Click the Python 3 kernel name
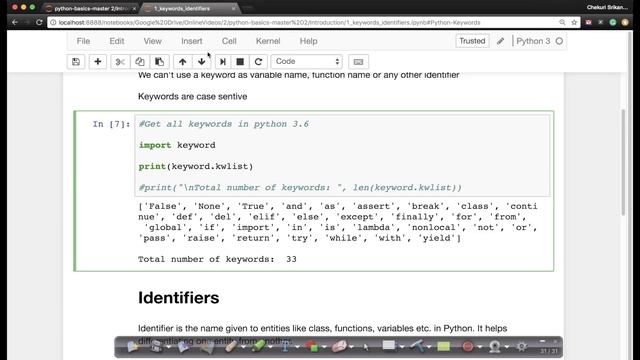The width and height of the screenshot is (640, 360). point(533,41)
